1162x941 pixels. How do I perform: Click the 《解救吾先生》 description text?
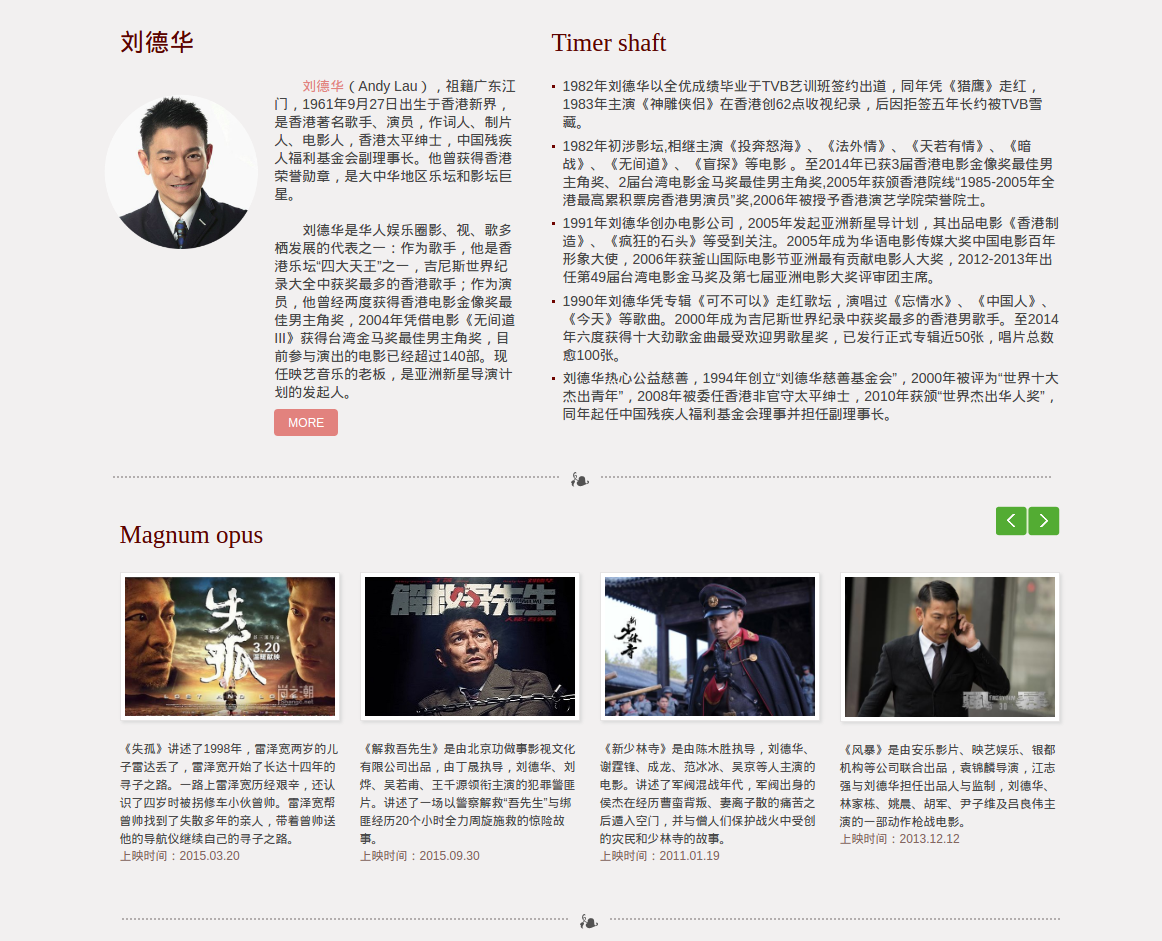[469, 794]
